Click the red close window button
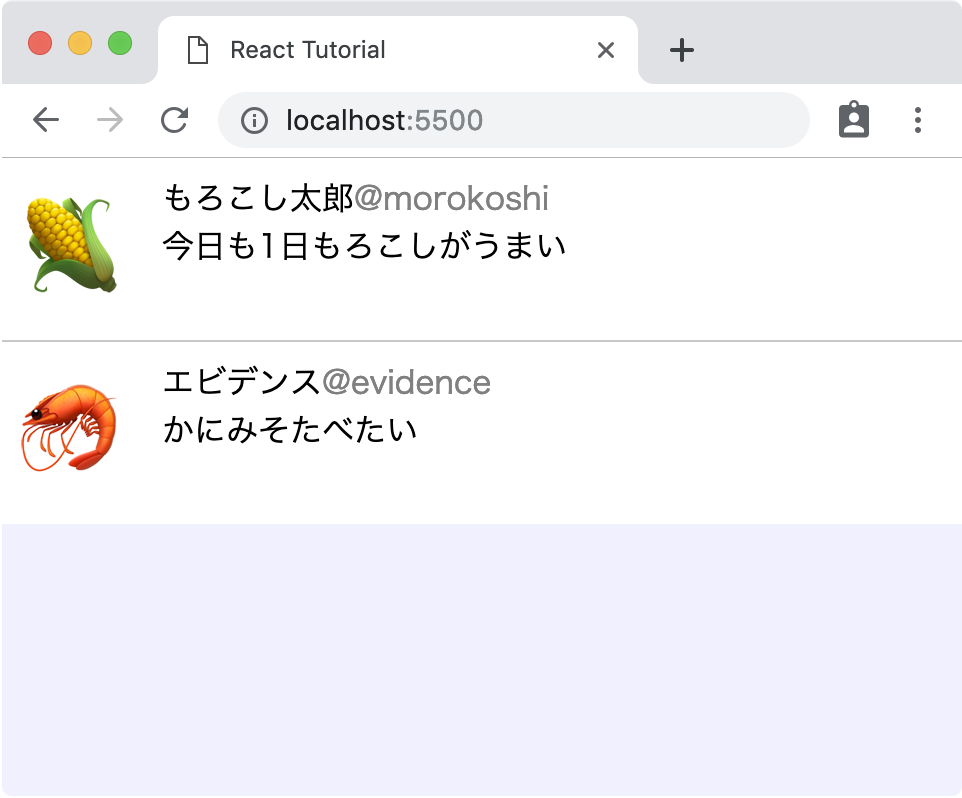962x798 pixels. click(40, 44)
